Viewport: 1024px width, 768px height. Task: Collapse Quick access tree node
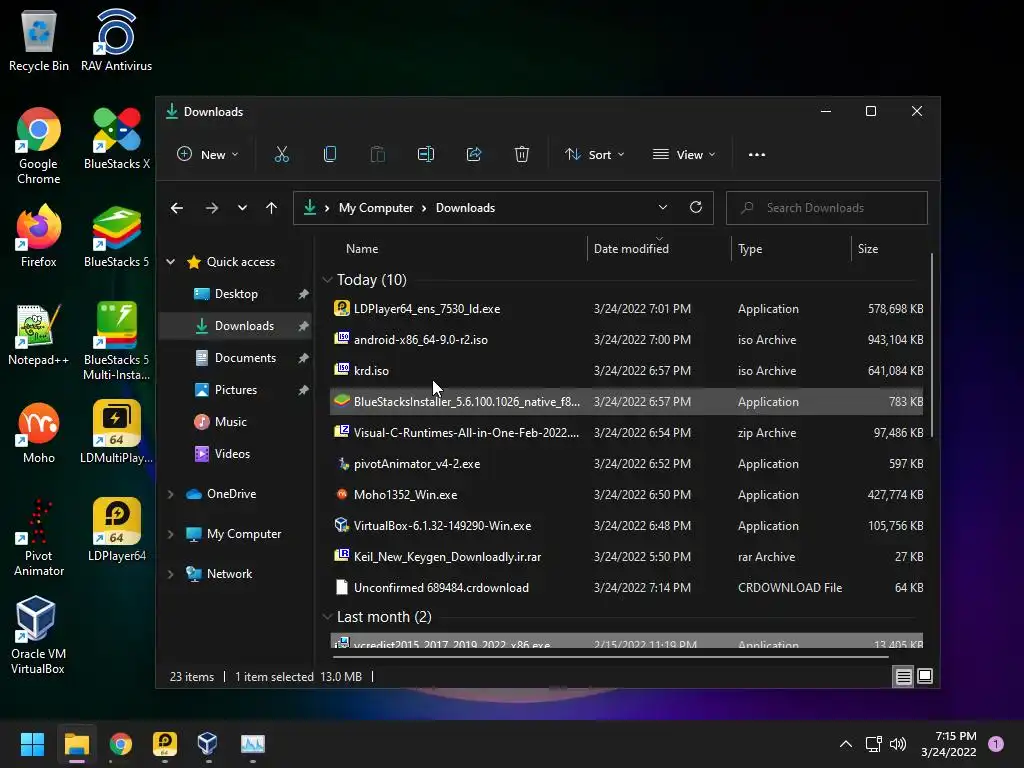(170, 262)
